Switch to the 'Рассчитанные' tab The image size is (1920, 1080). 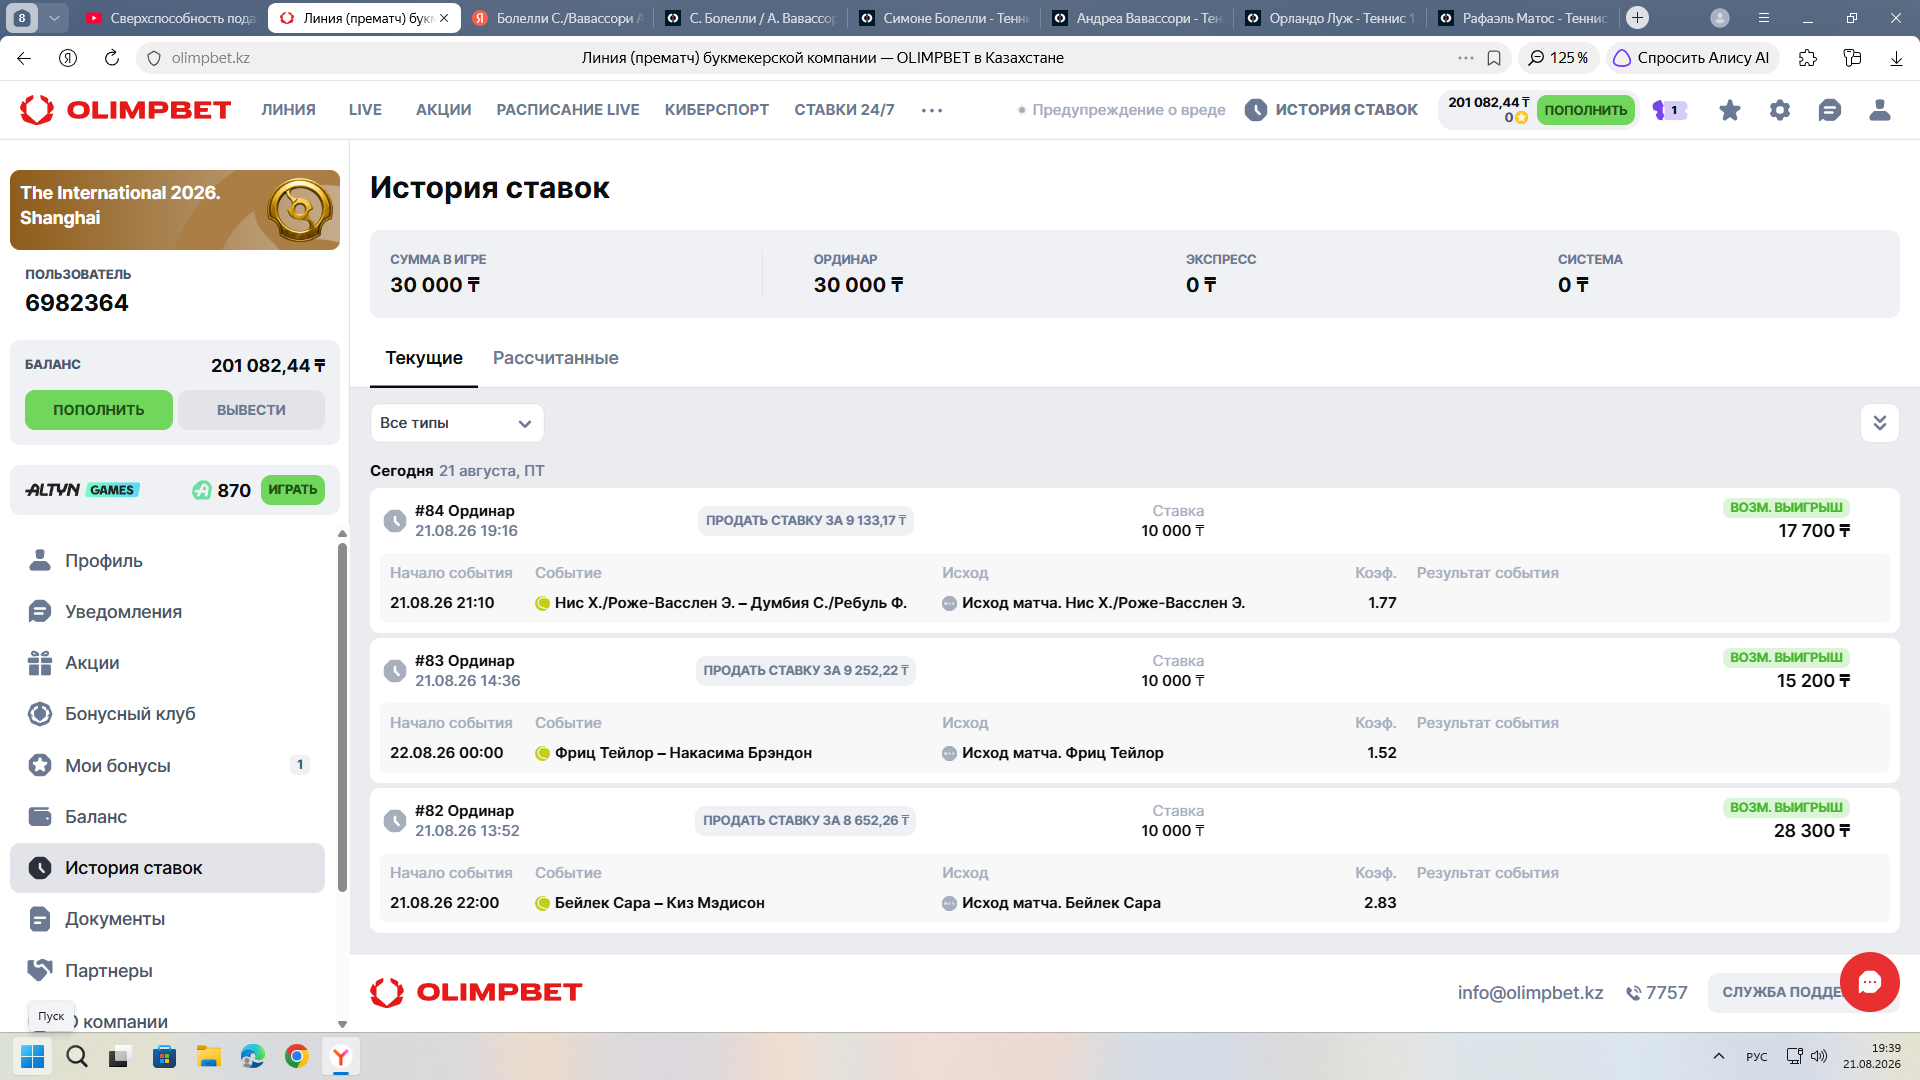tap(556, 358)
